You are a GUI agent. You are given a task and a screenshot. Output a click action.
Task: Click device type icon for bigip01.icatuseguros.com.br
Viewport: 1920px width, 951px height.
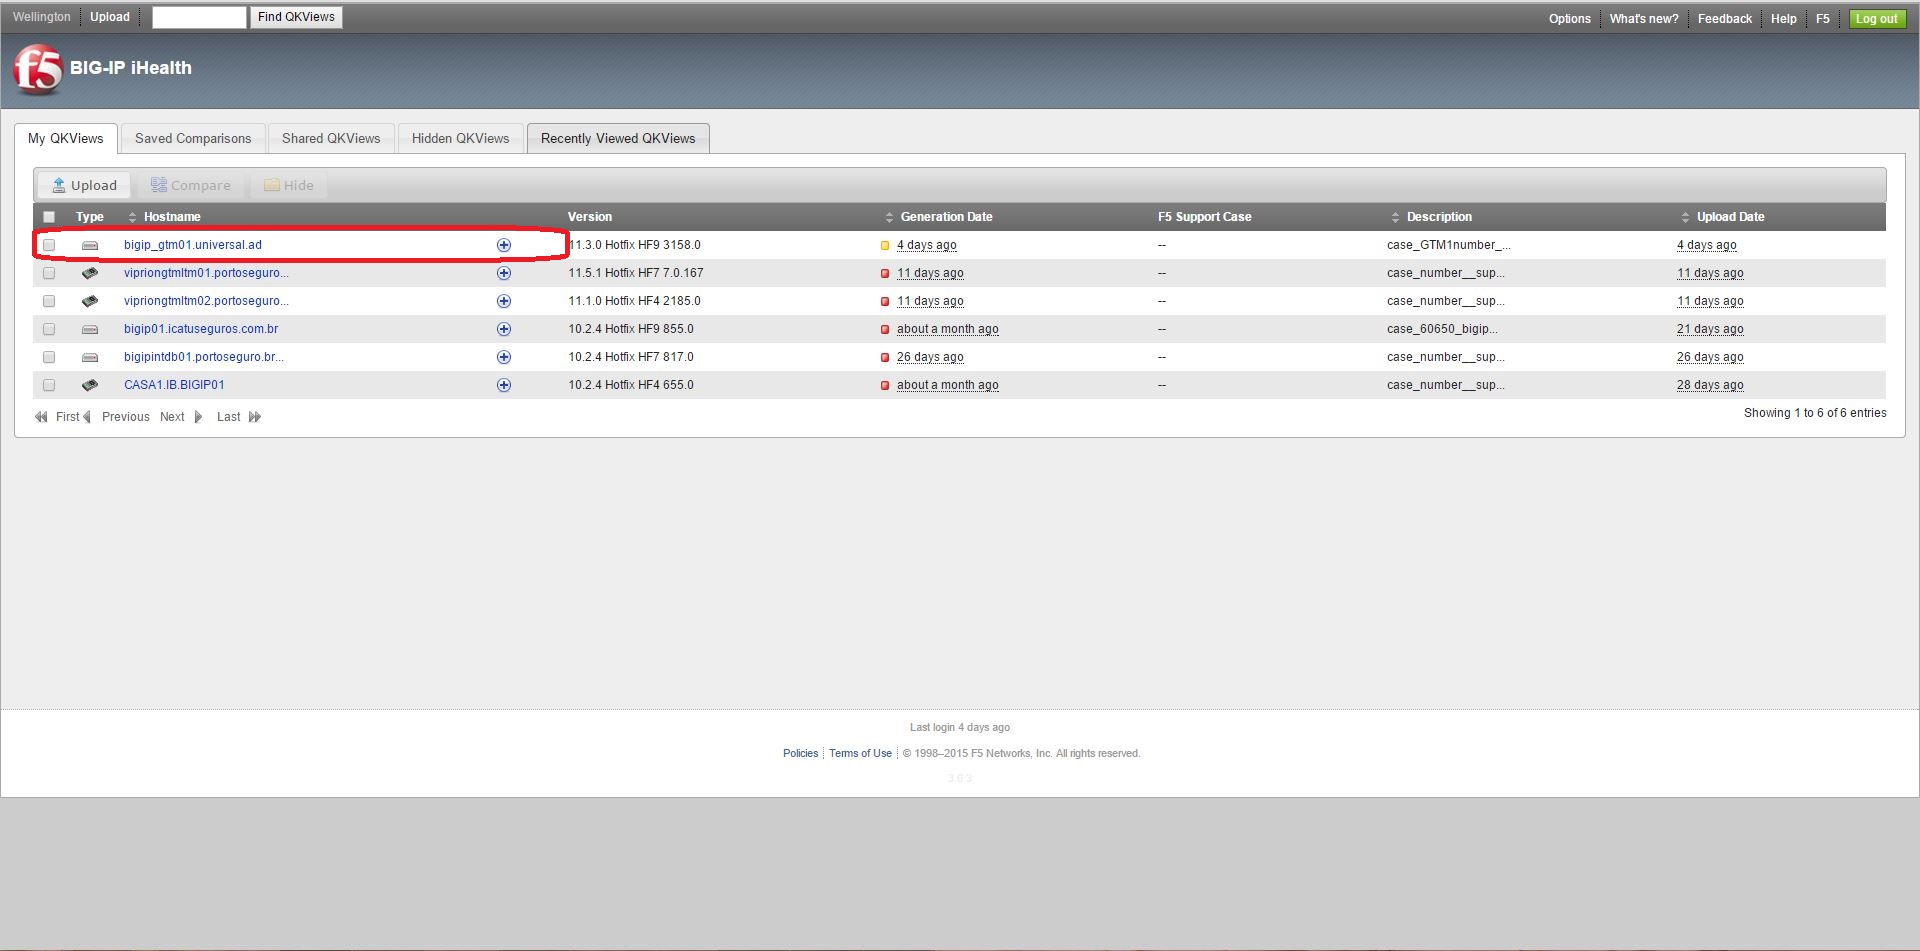90,329
